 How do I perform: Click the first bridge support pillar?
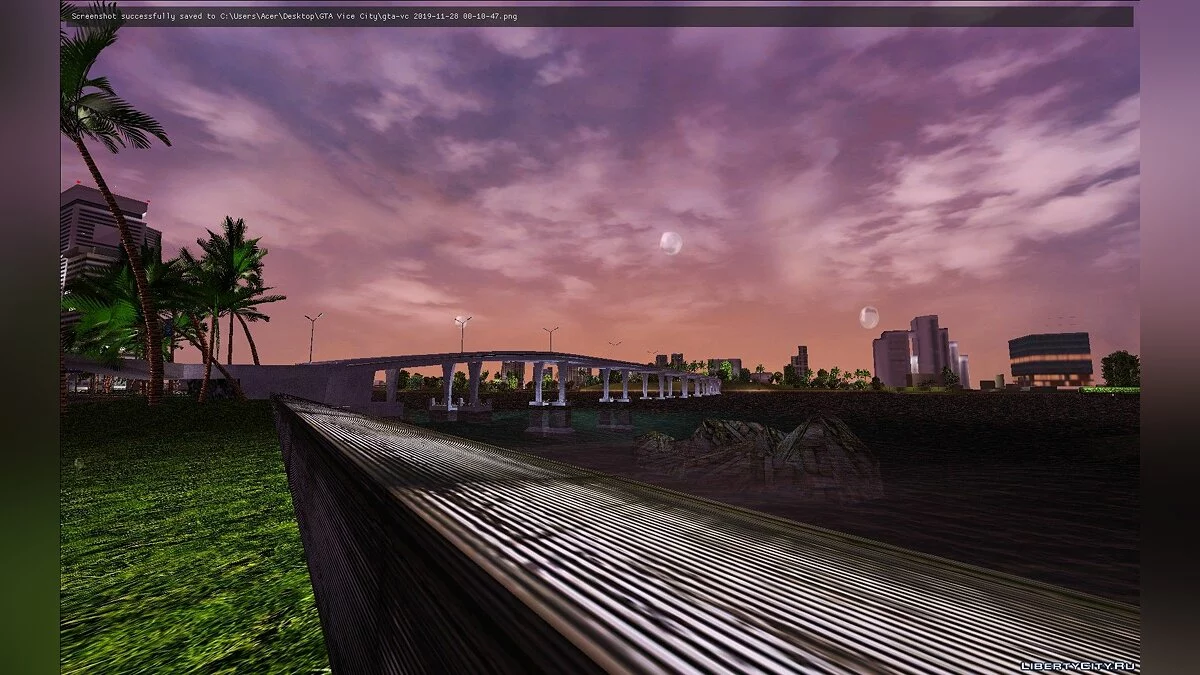pyautogui.click(x=447, y=386)
